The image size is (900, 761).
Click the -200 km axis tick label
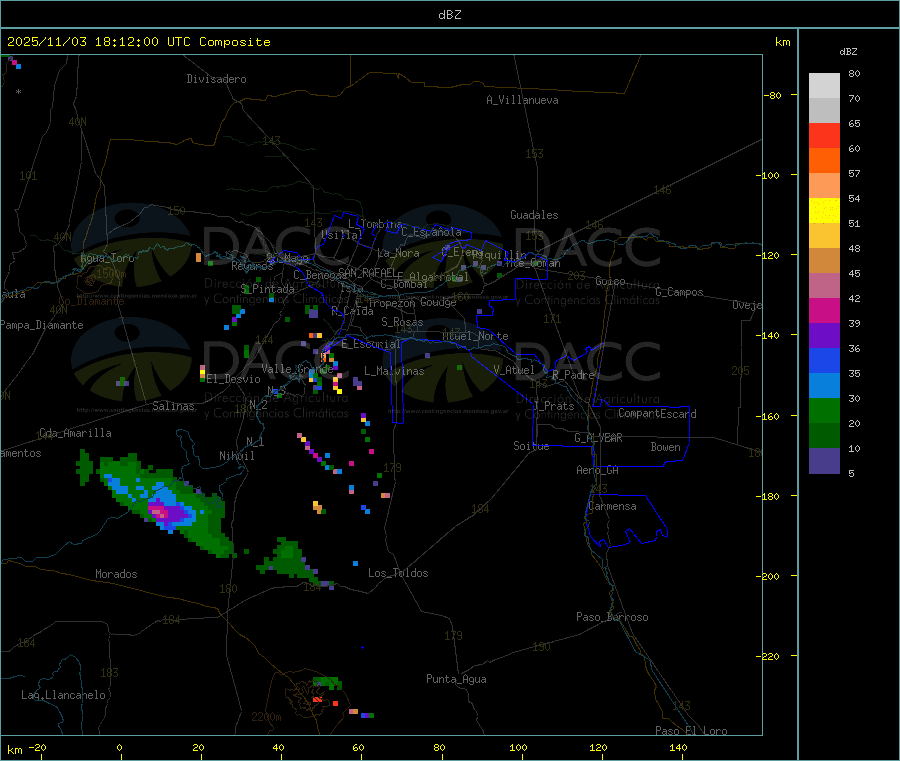pos(767,576)
